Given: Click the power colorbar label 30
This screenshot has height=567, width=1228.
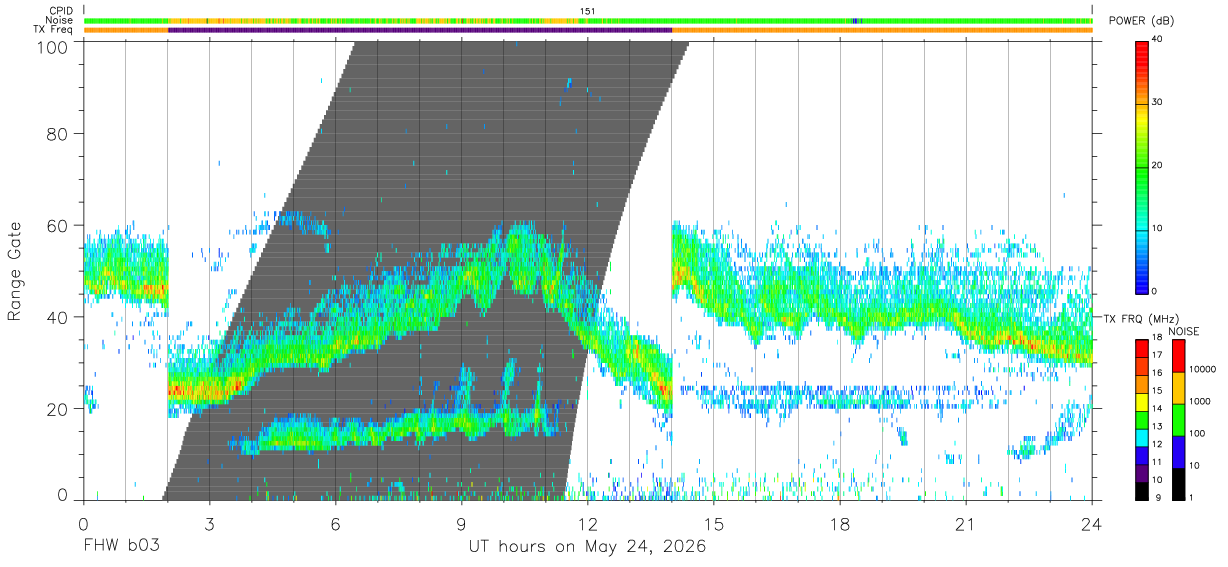Looking at the screenshot, I should [x=1158, y=102].
